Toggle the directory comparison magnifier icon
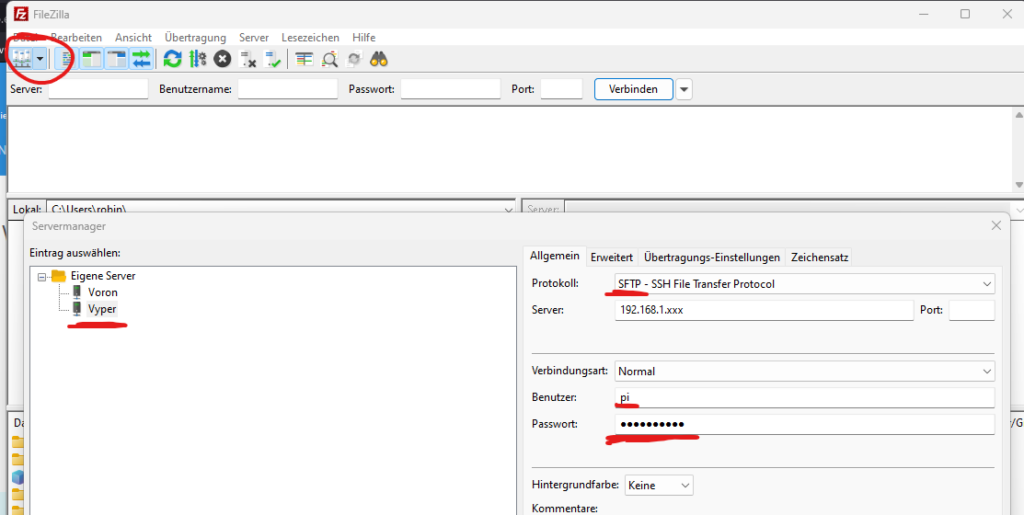 click(329, 59)
